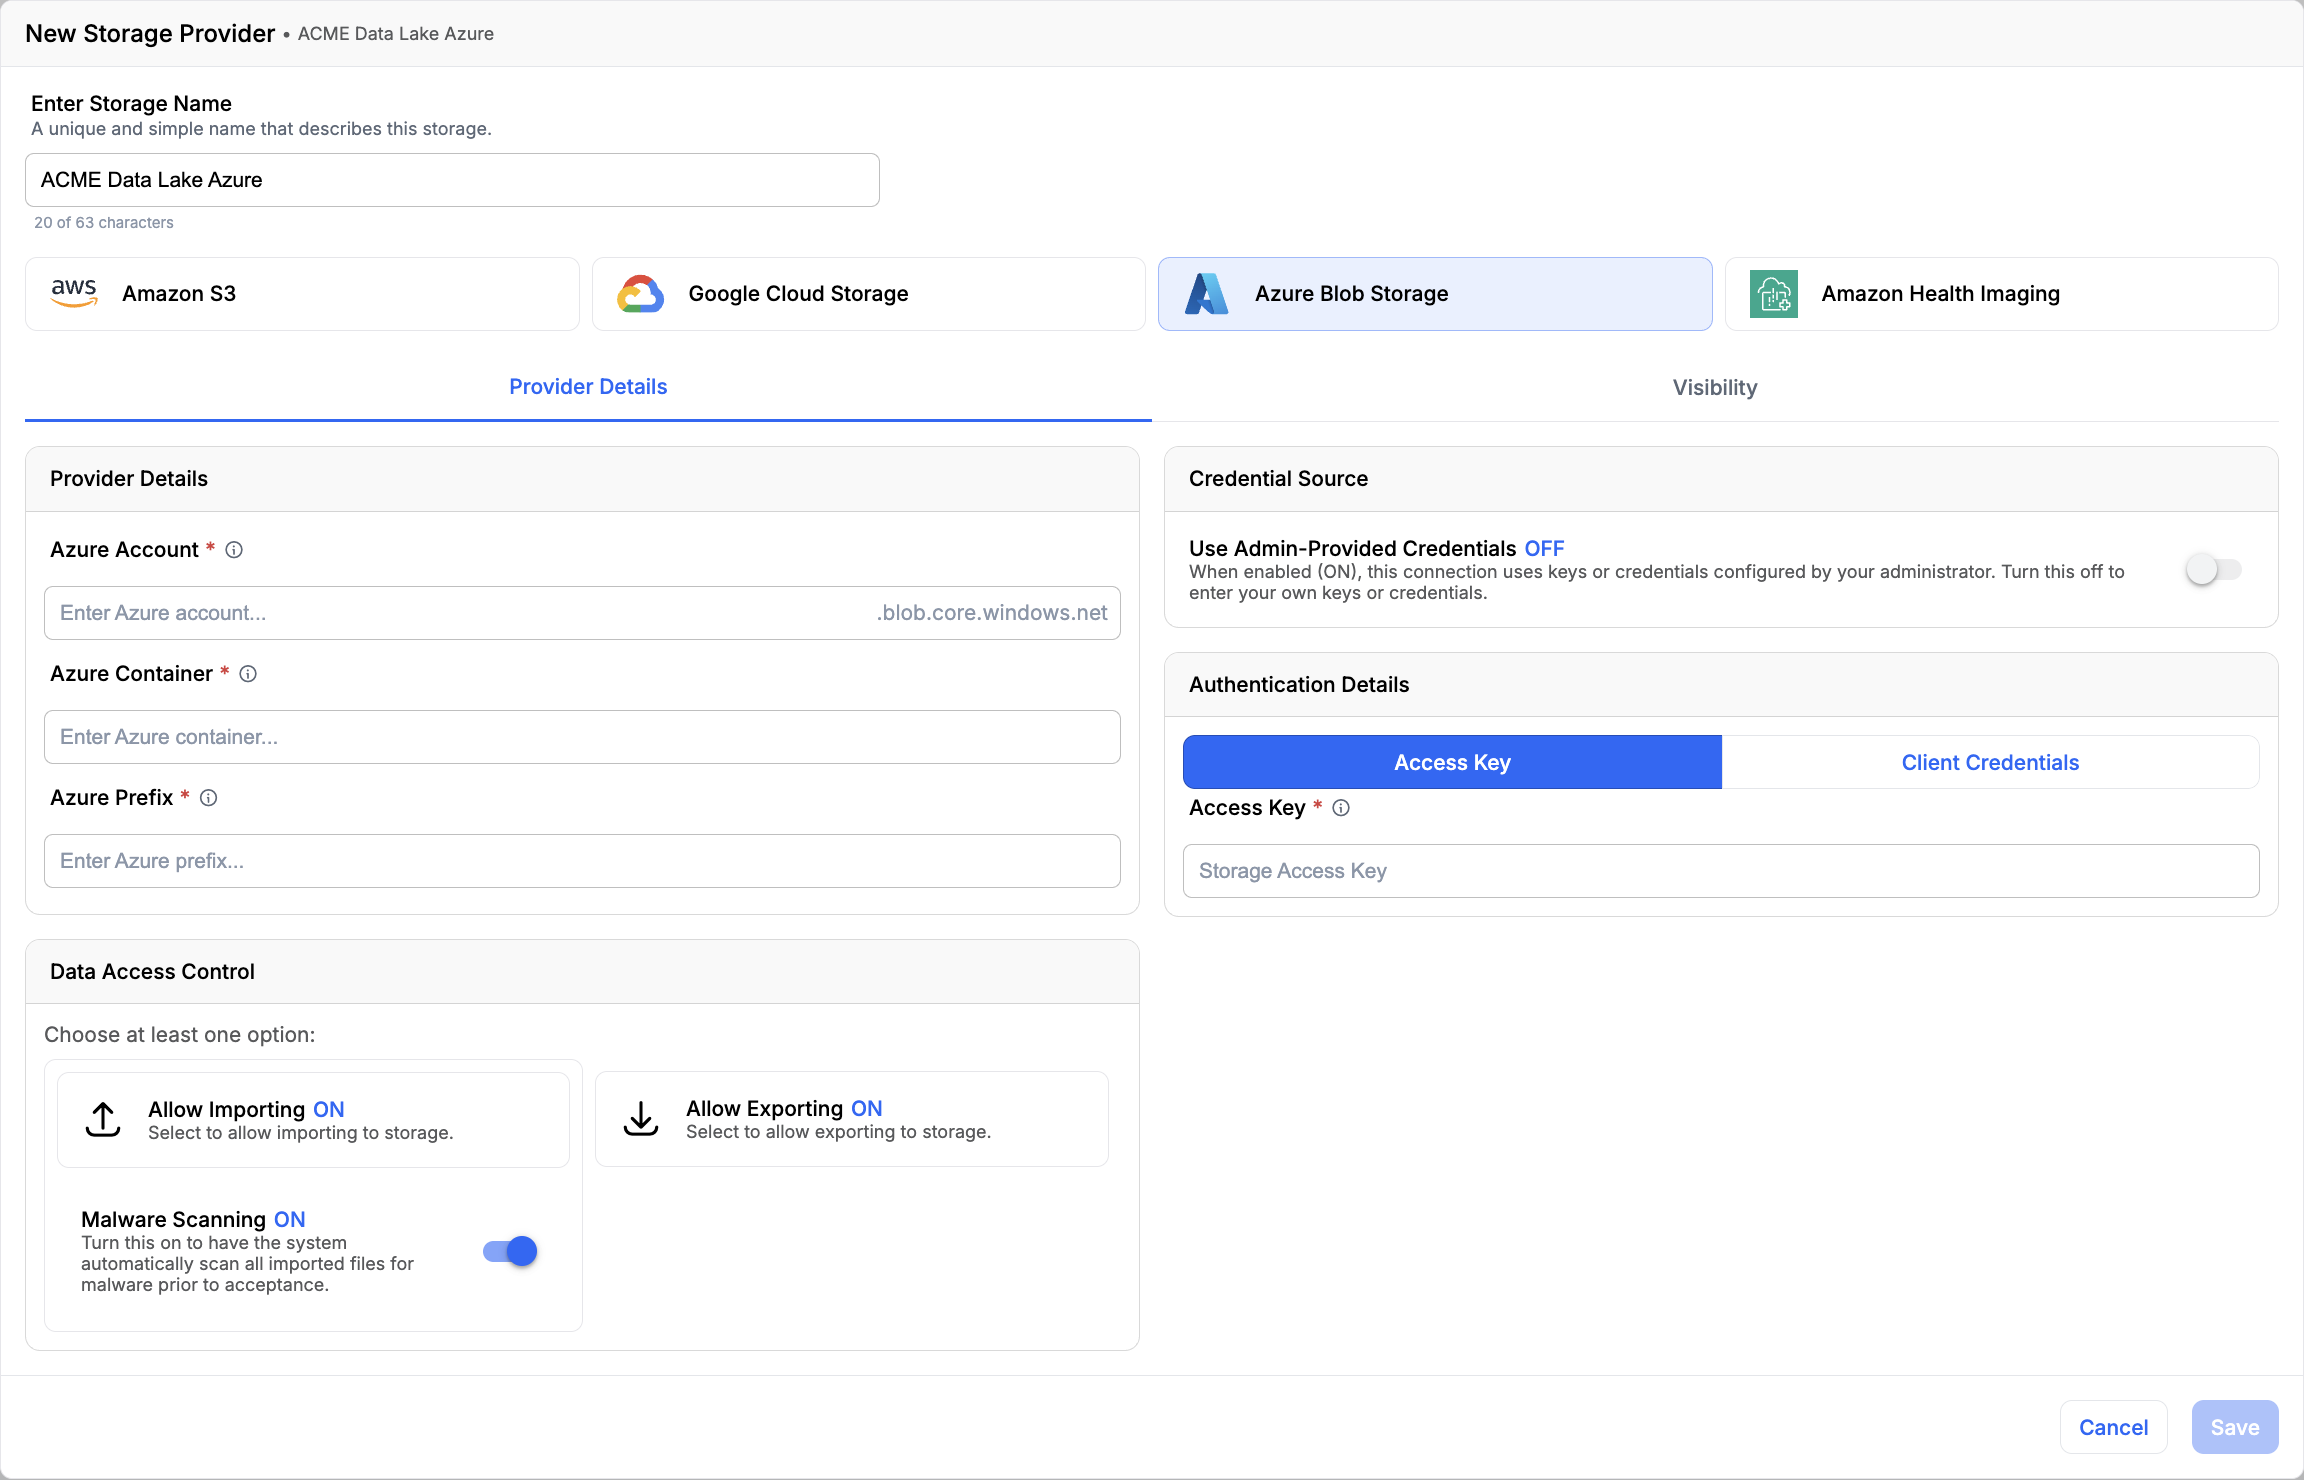Click the Azure logo icon
This screenshot has height=1480, width=2304.
1207,294
